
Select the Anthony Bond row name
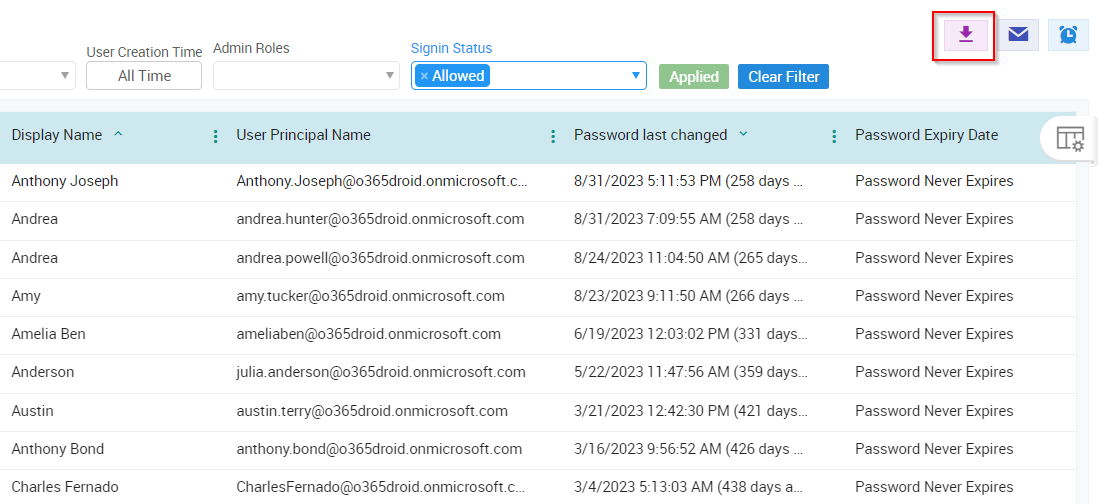(x=57, y=449)
